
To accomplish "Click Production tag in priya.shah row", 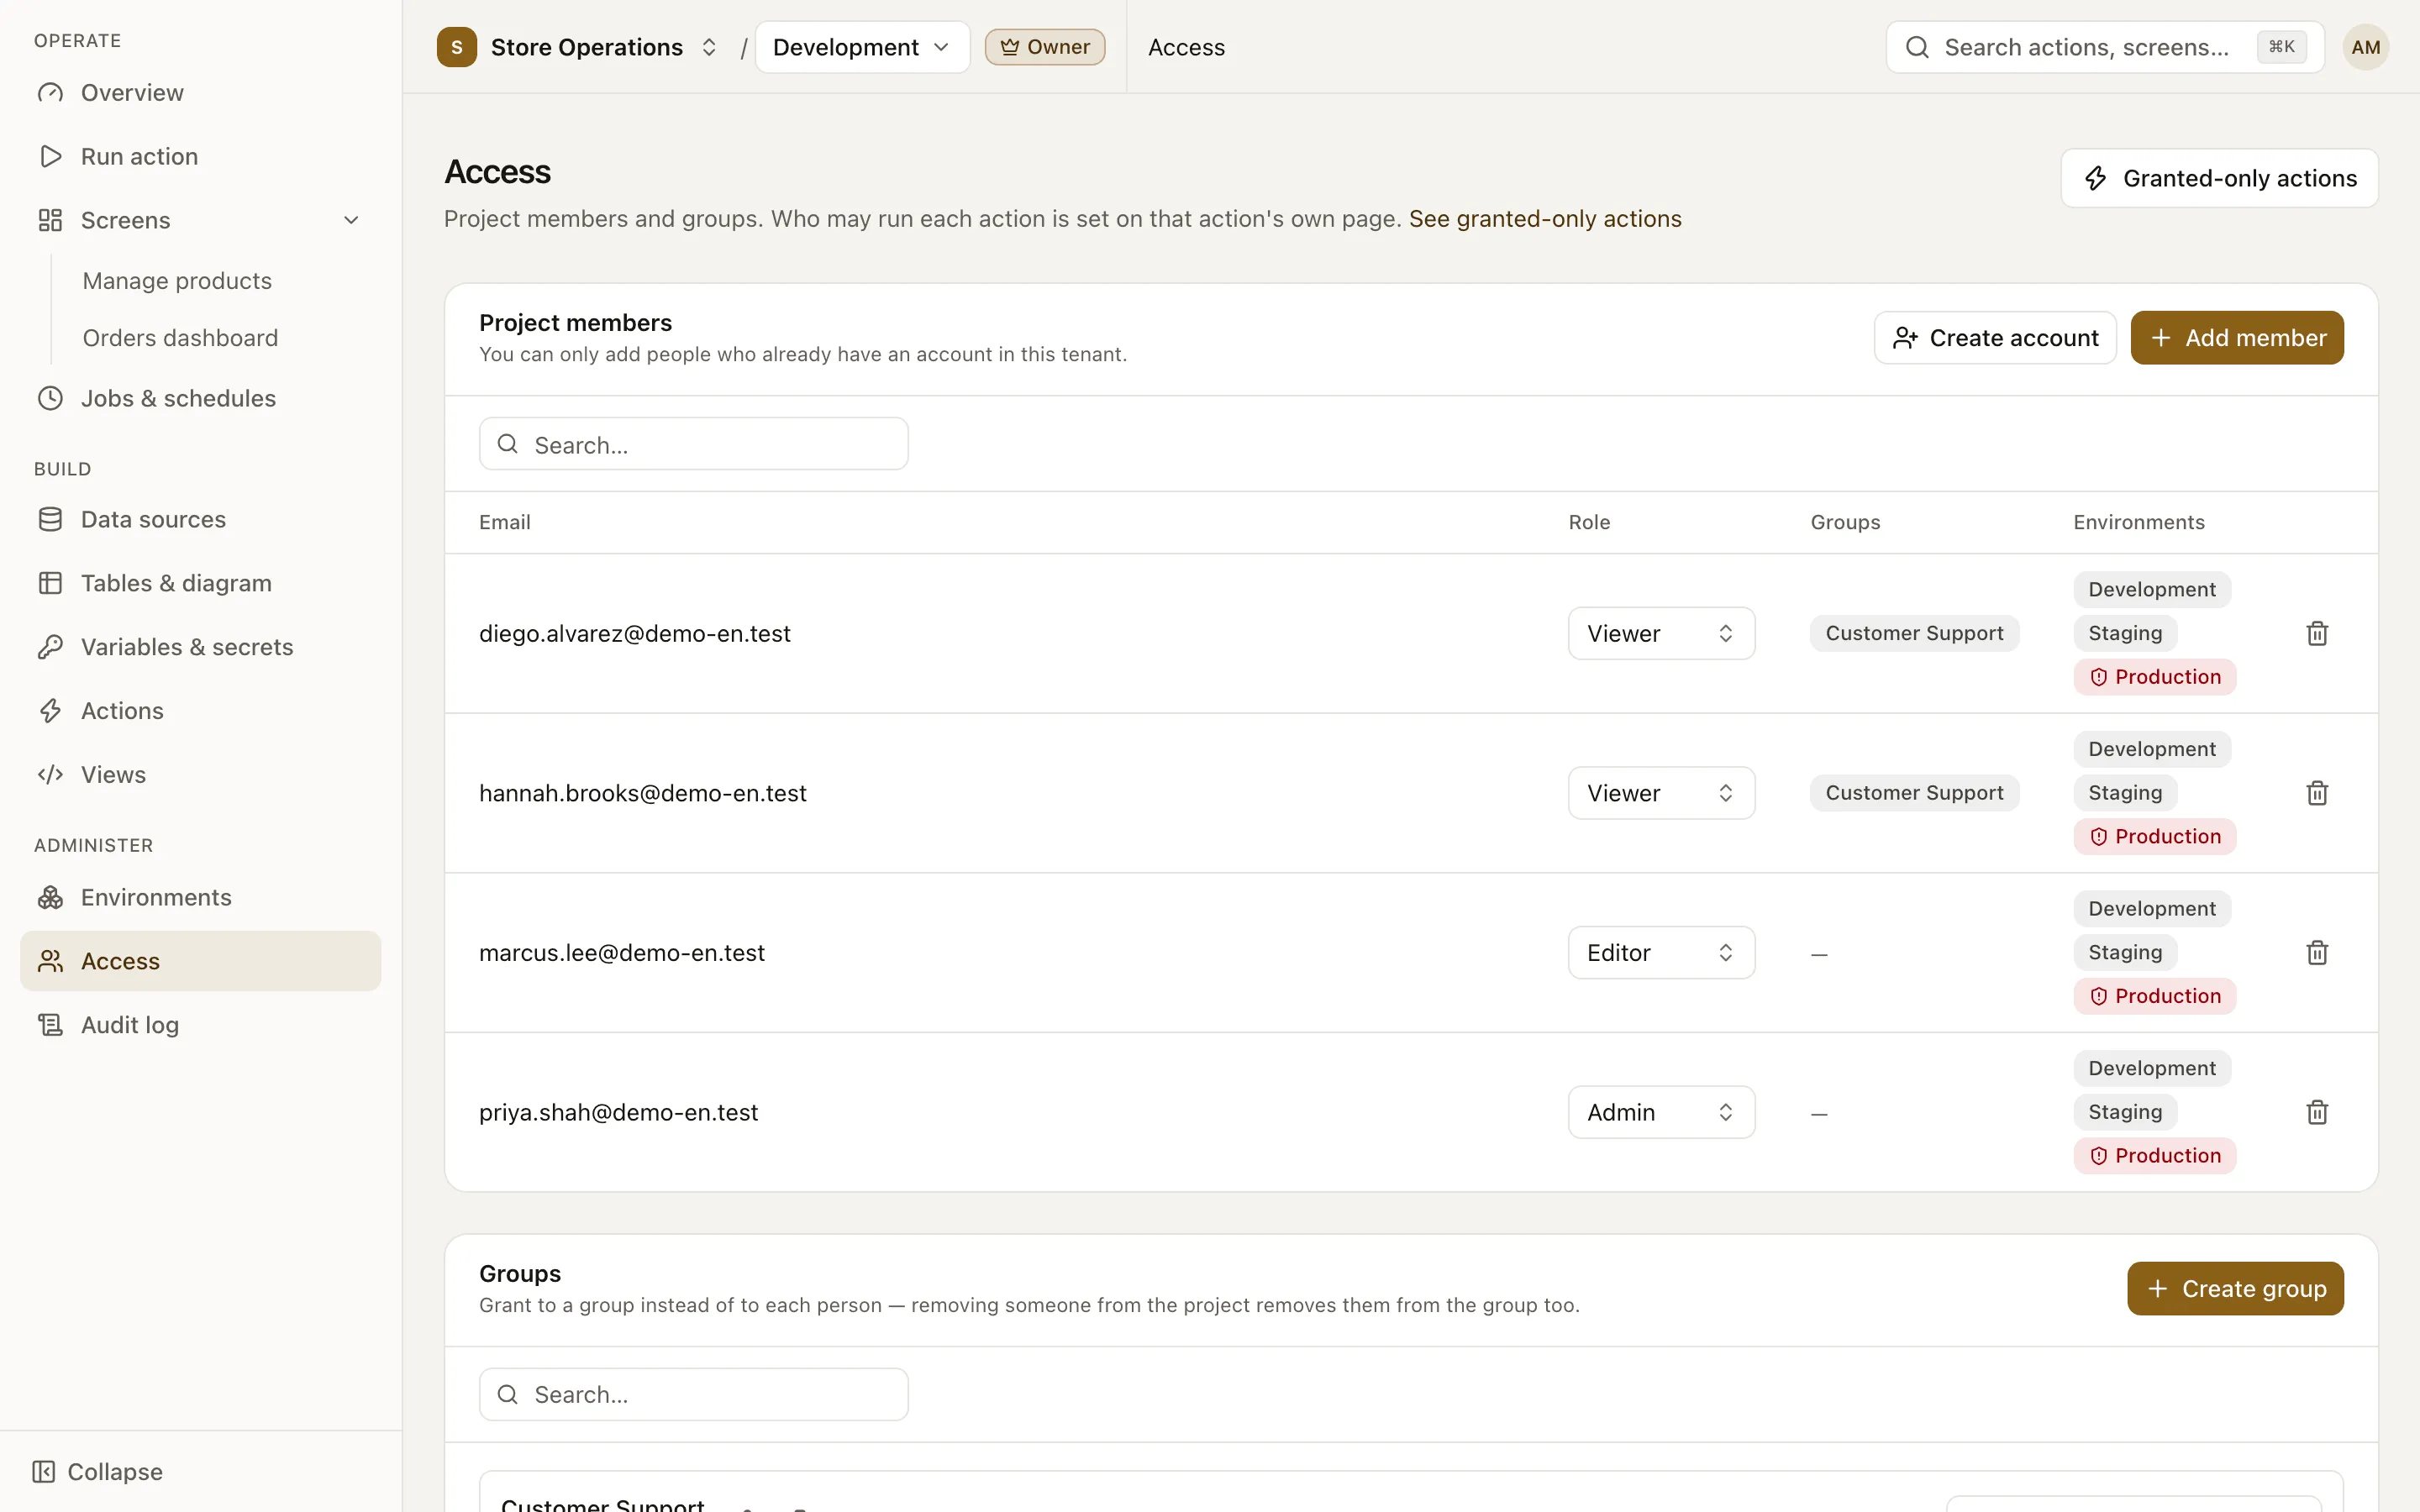I will pos(2154,1155).
